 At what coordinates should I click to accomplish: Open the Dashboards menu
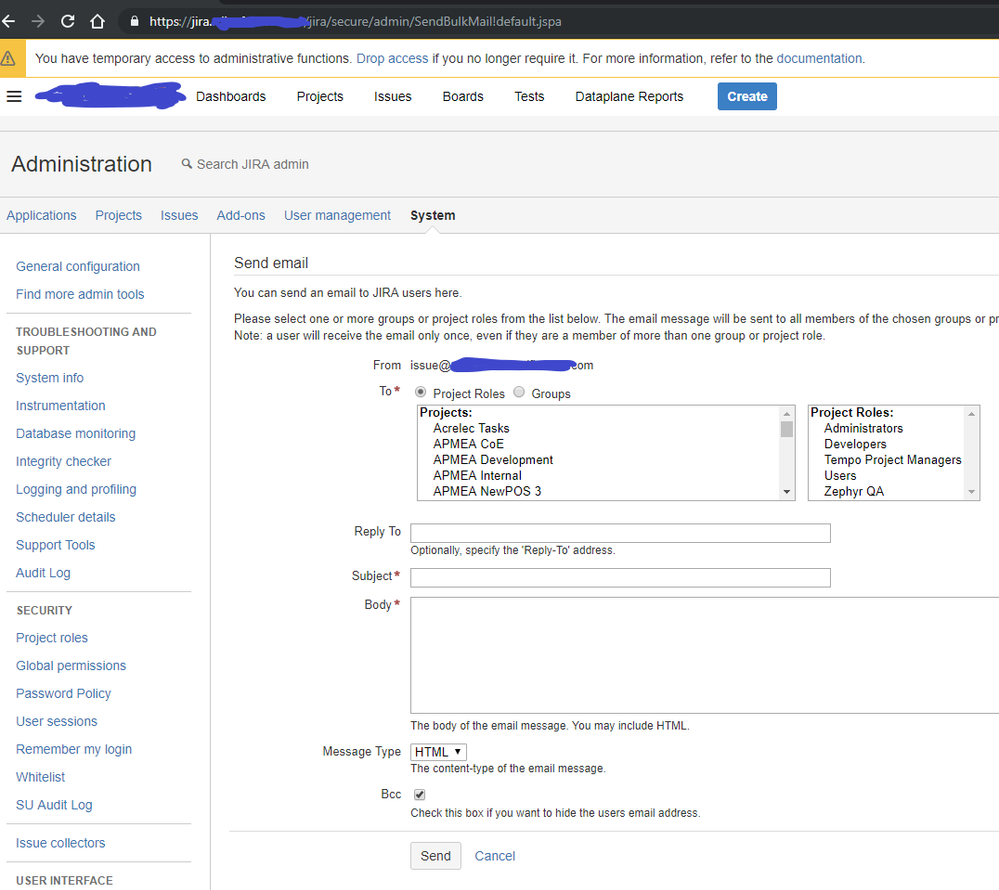click(231, 97)
